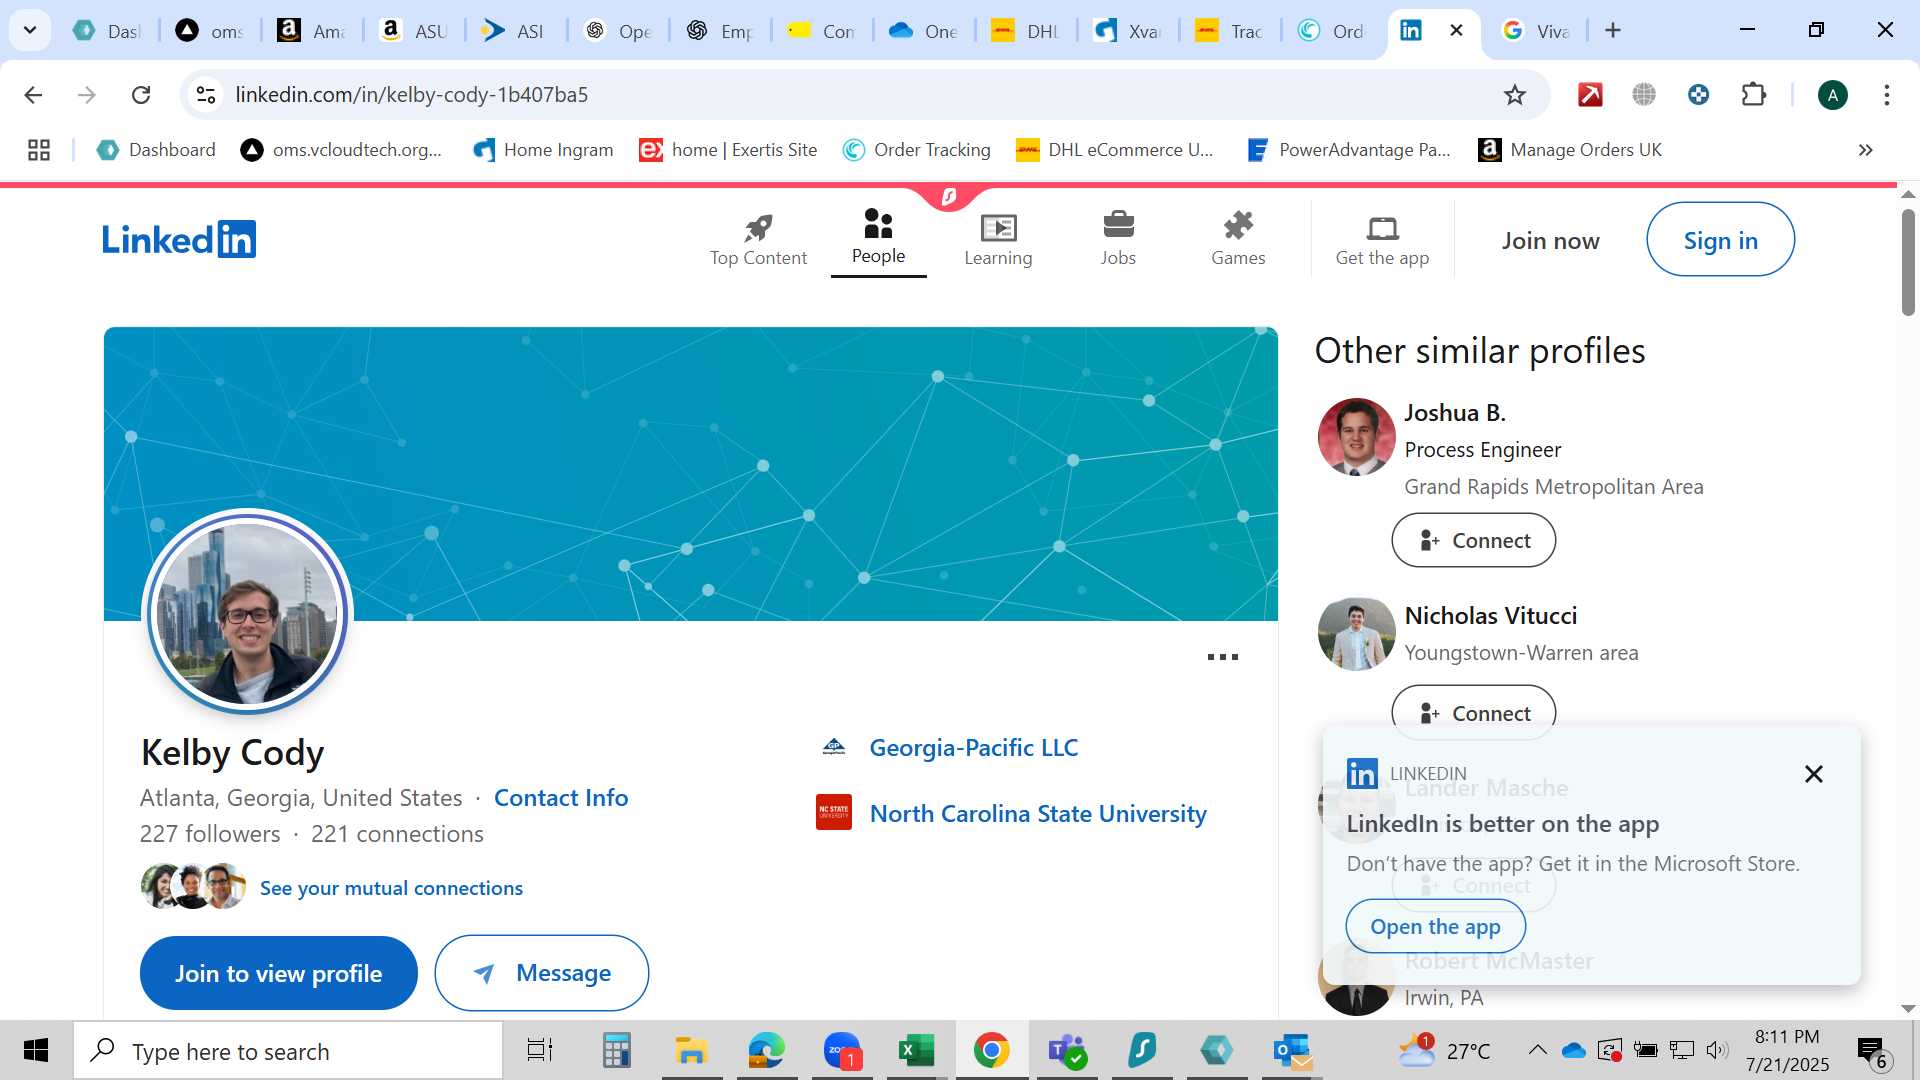Go back to previous page
Screen dimensions: 1920x1080
pos(33,95)
